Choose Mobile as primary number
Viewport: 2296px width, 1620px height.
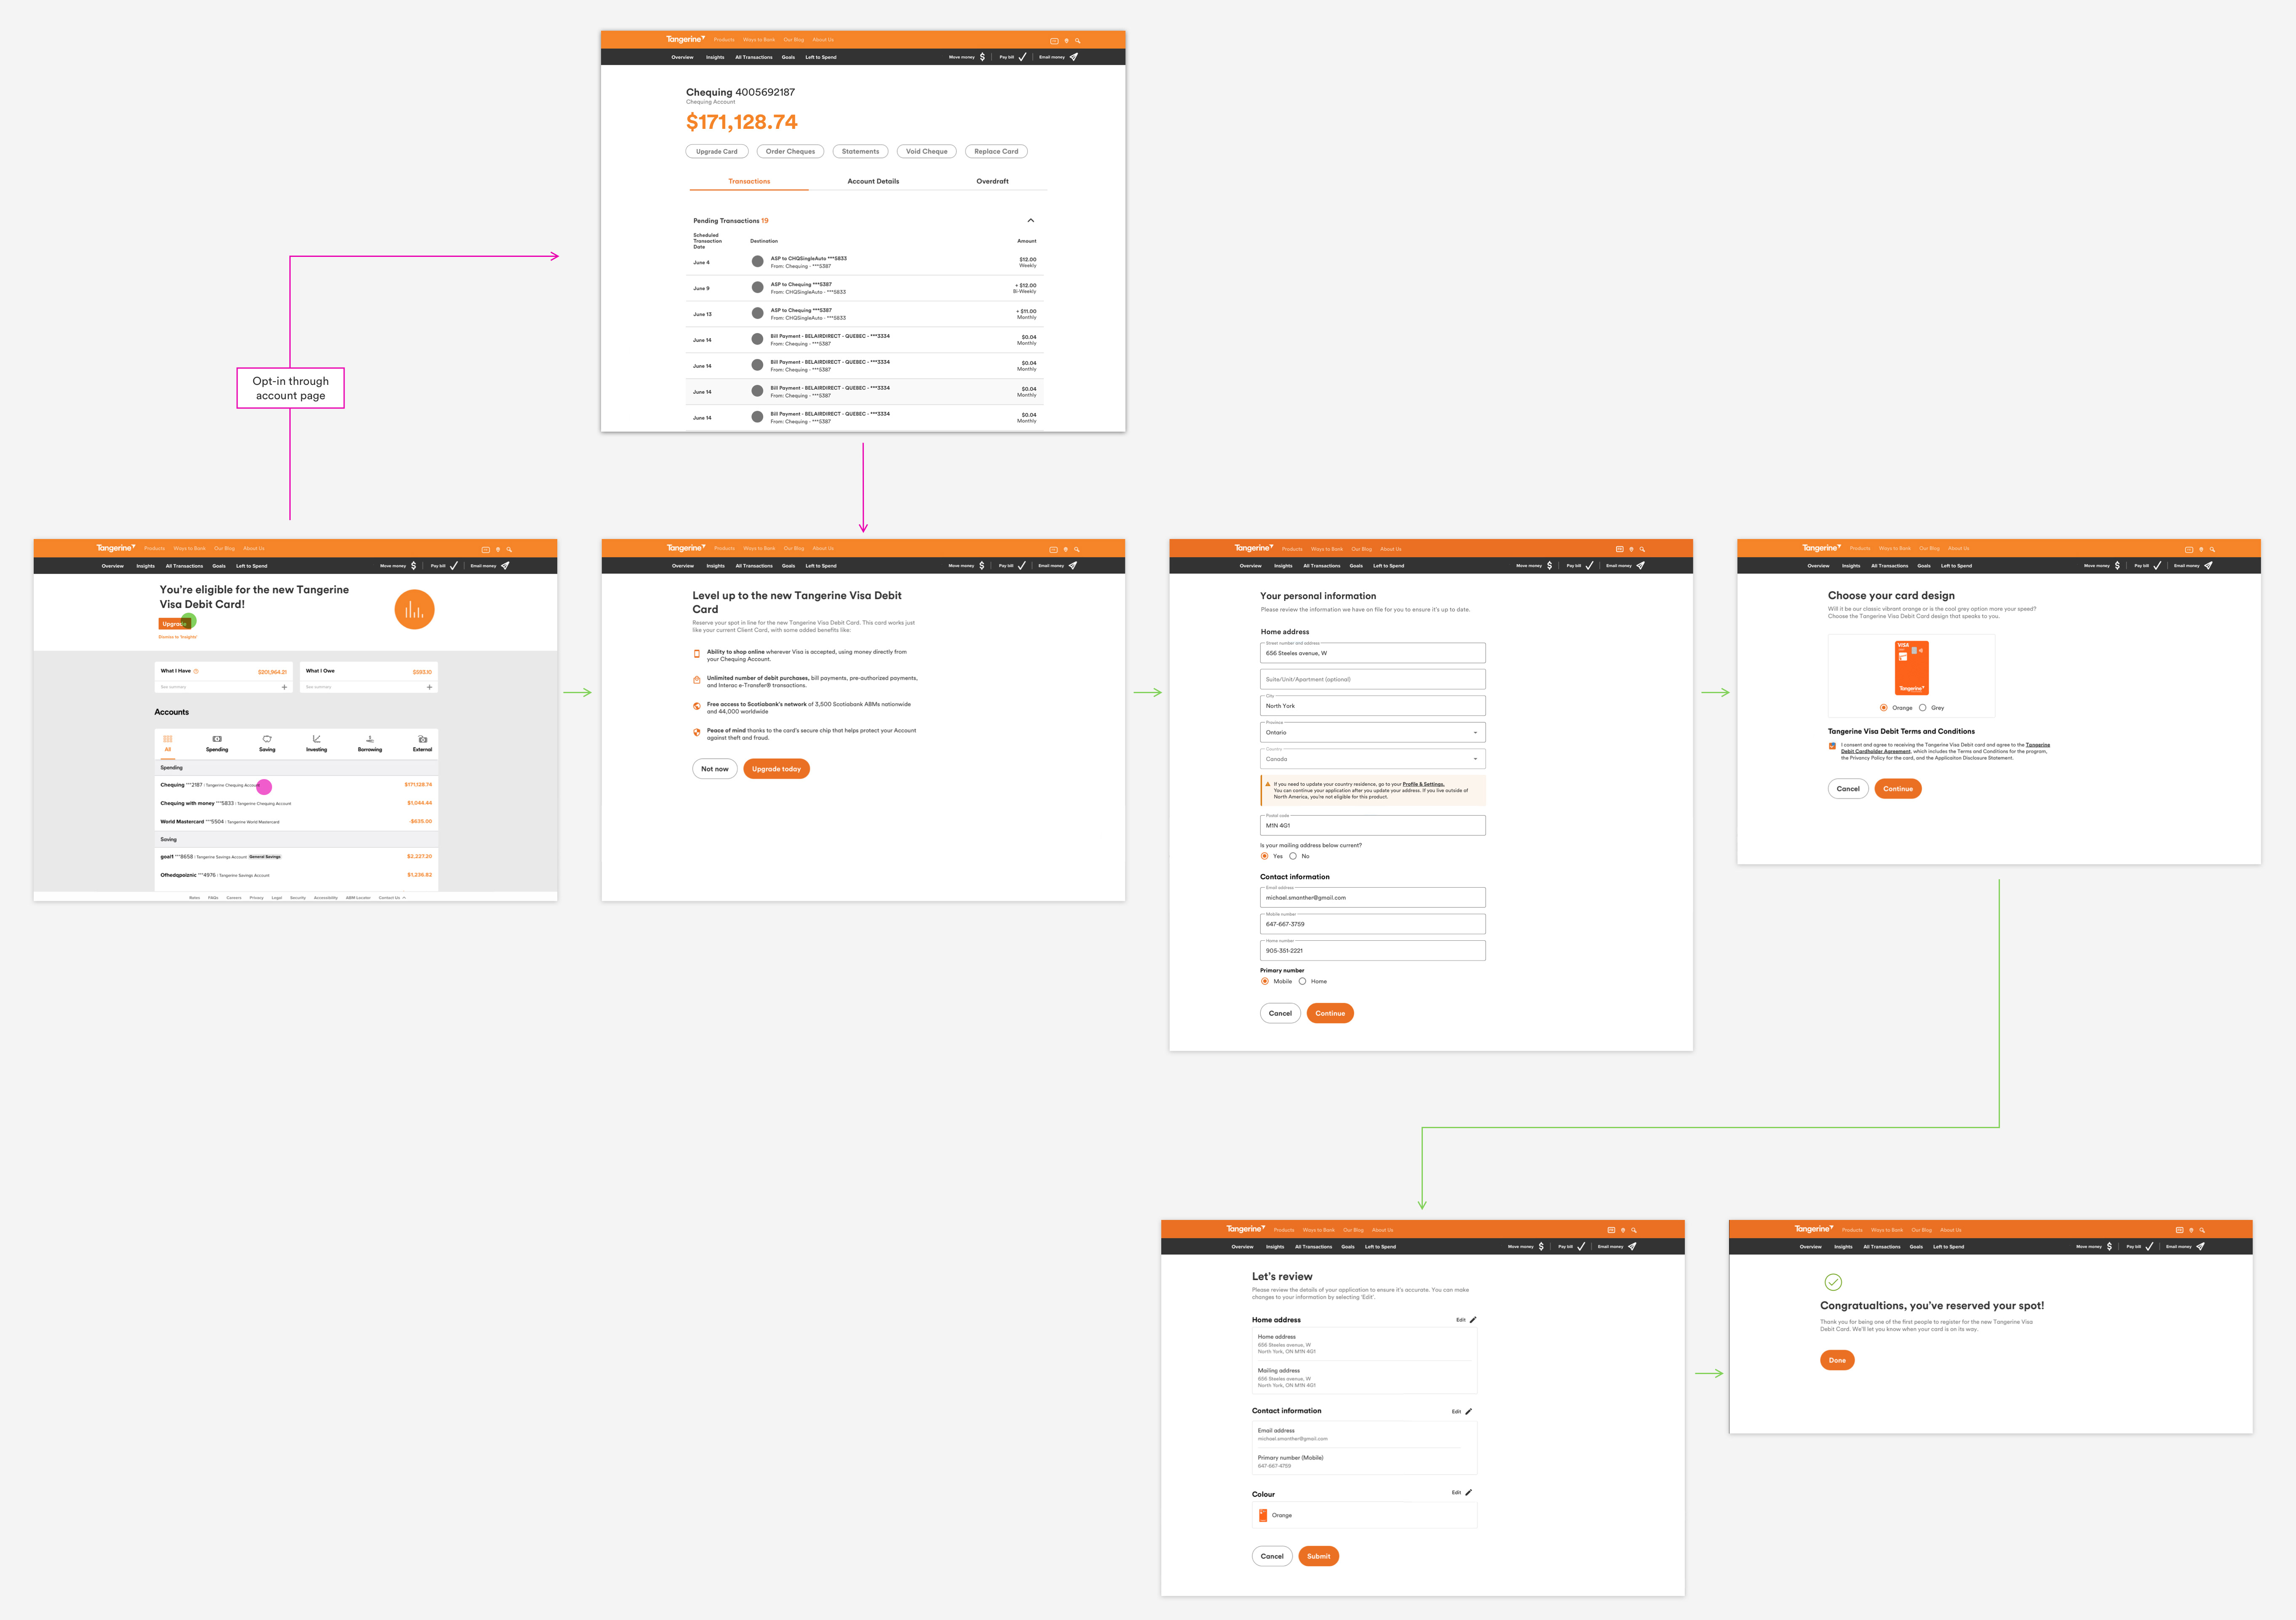[1265, 981]
